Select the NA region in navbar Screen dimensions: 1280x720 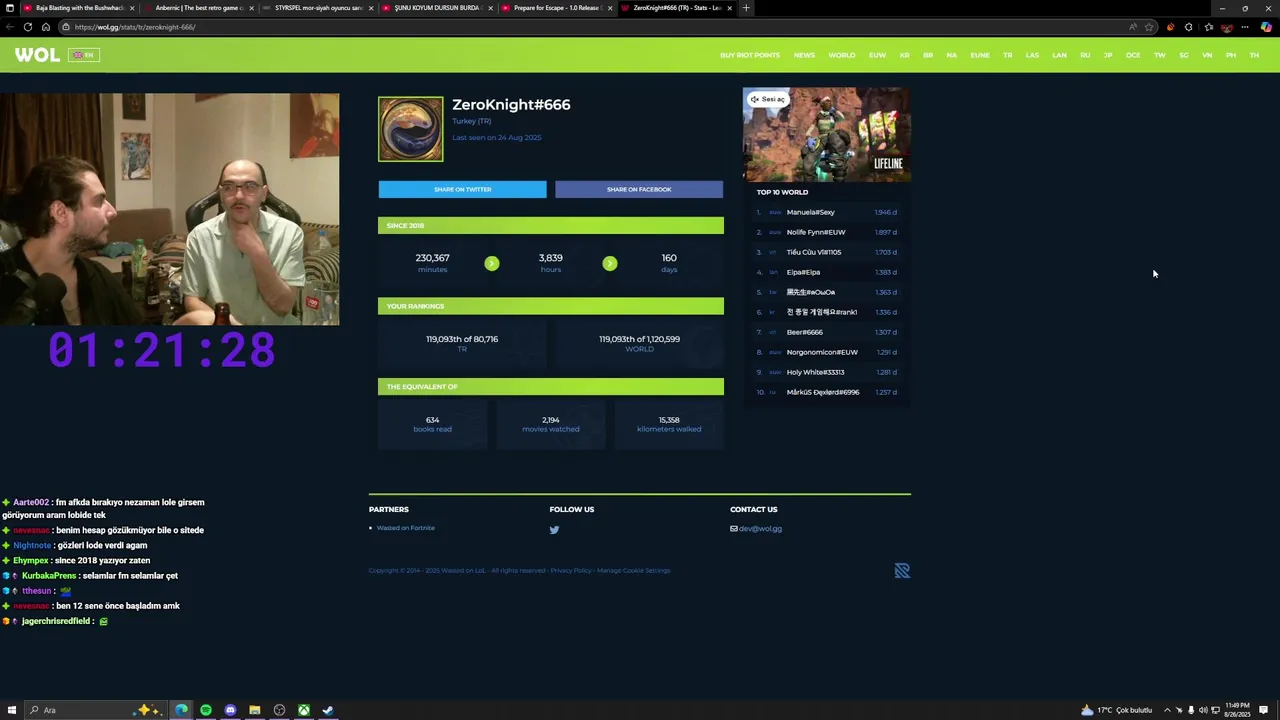tap(952, 55)
